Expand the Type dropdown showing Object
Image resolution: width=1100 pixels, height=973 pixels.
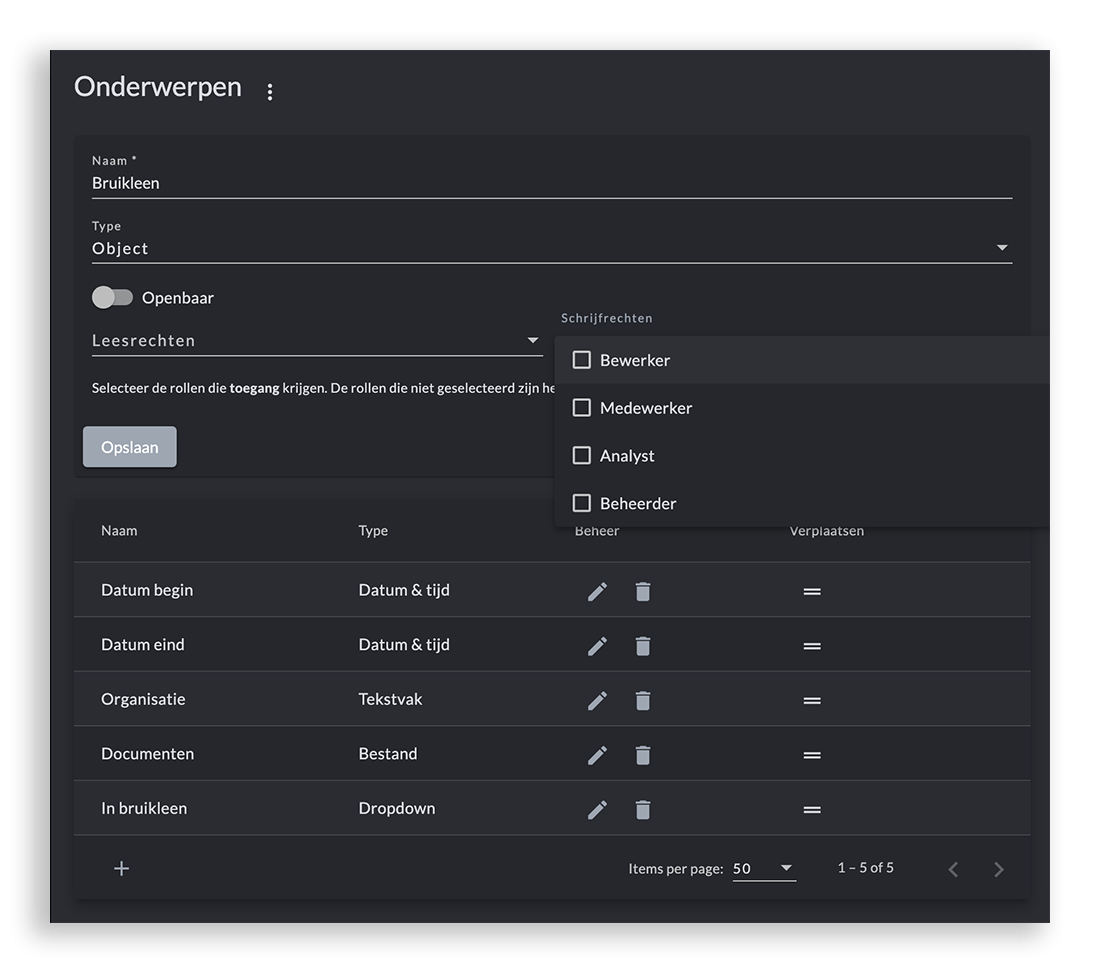(551, 248)
